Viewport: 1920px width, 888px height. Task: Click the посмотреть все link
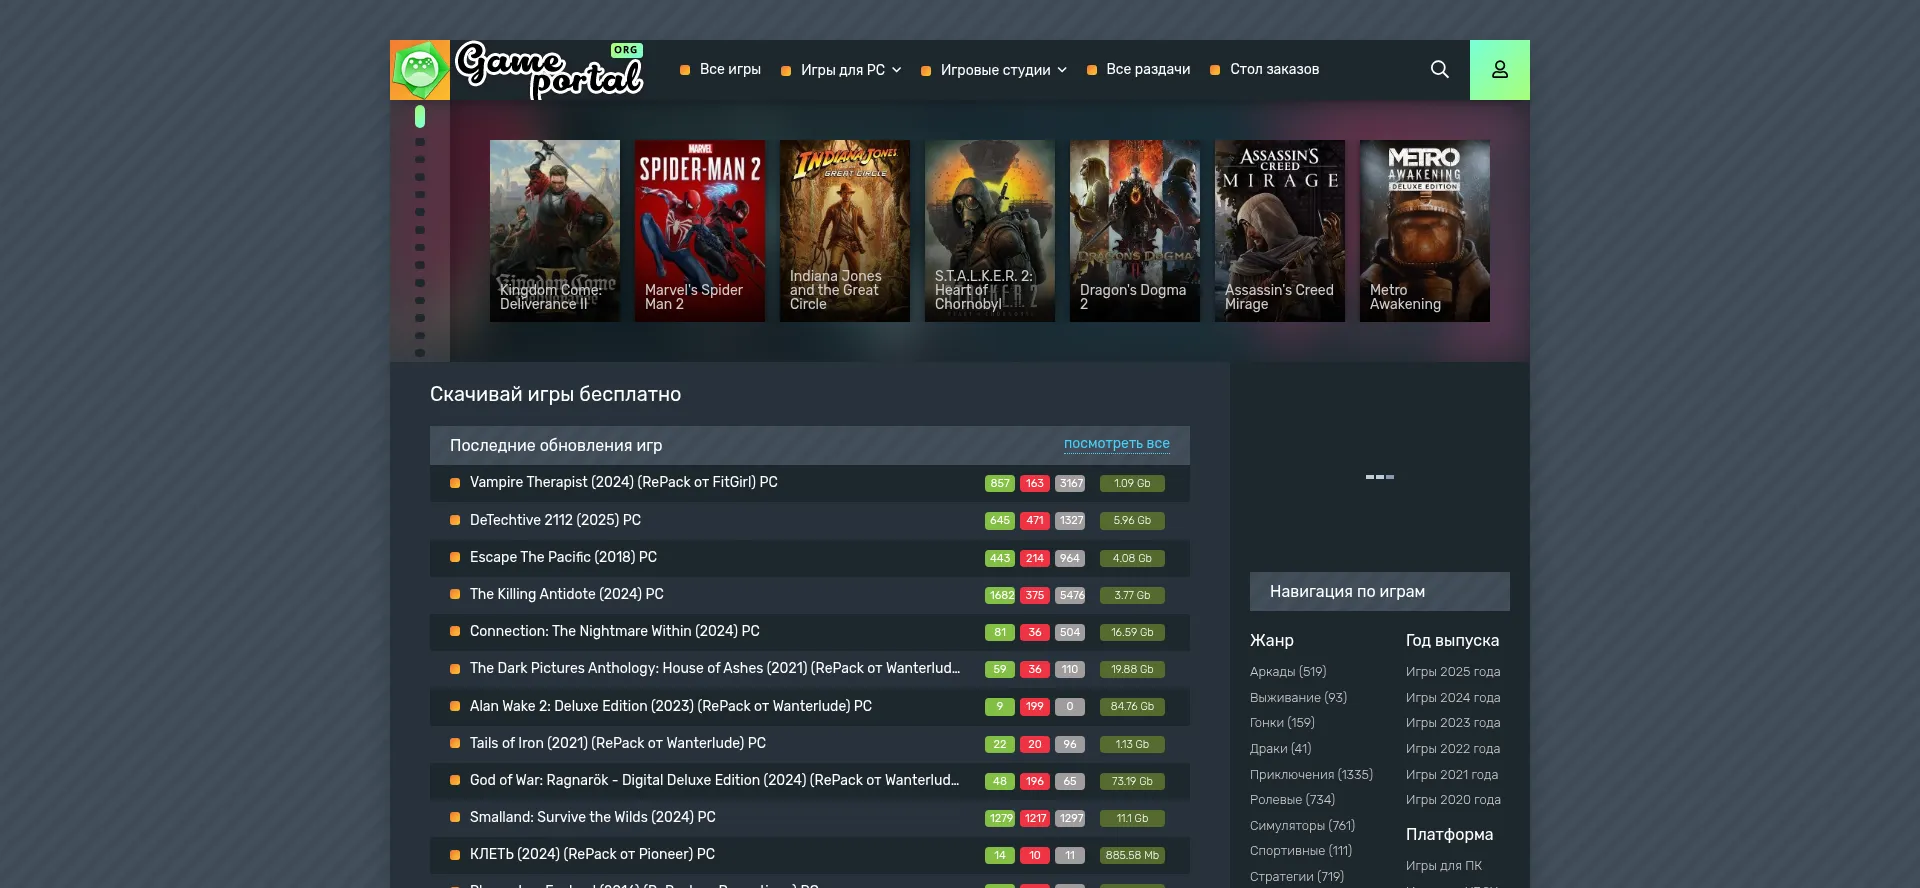coord(1117,443)
